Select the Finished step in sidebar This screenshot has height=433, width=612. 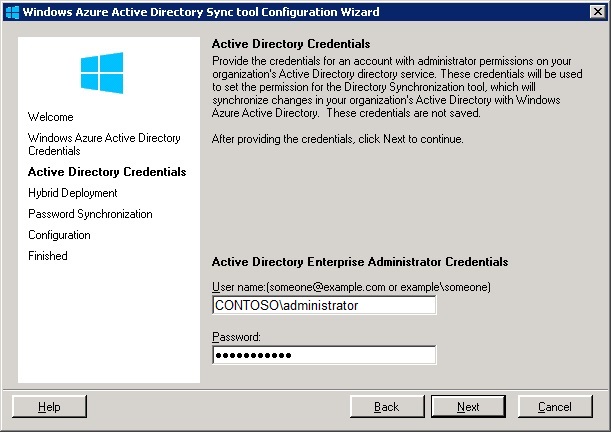click(48, 256)
